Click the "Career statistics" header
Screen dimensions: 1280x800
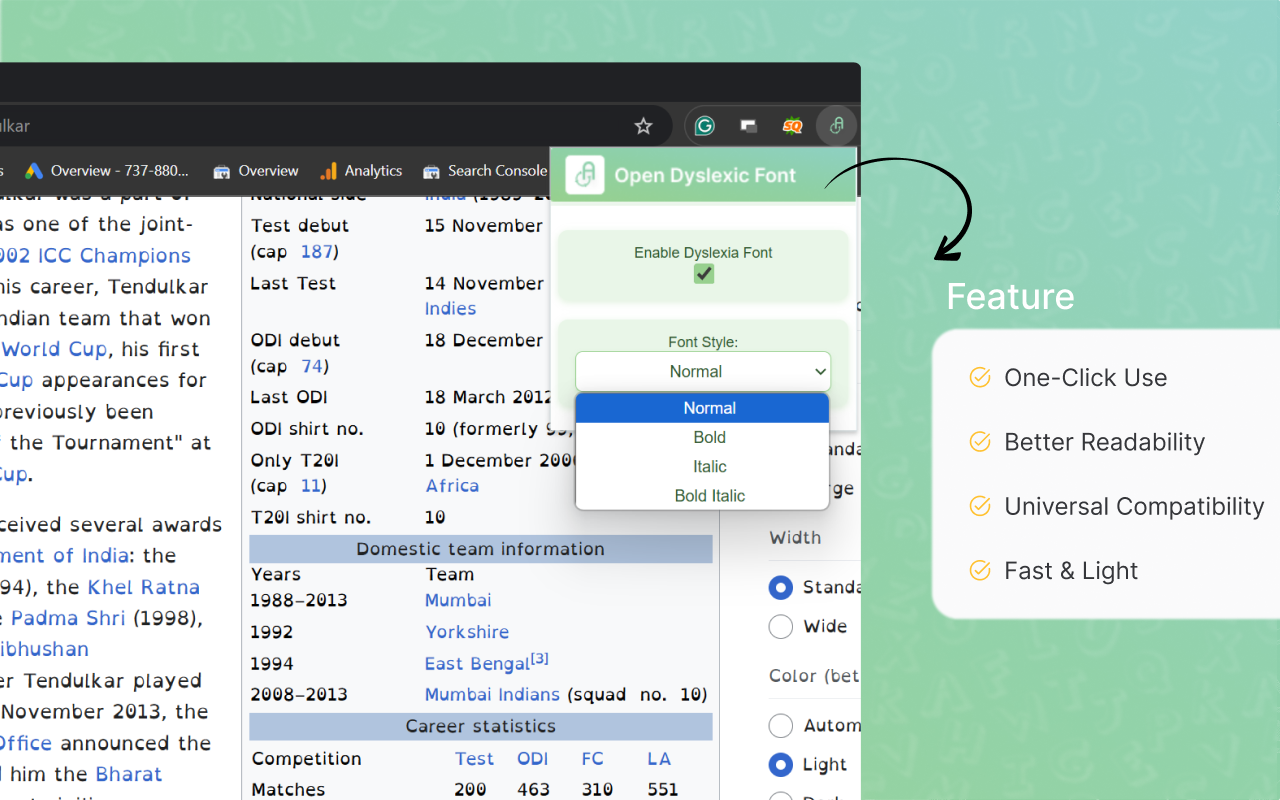tap(481, 726)
